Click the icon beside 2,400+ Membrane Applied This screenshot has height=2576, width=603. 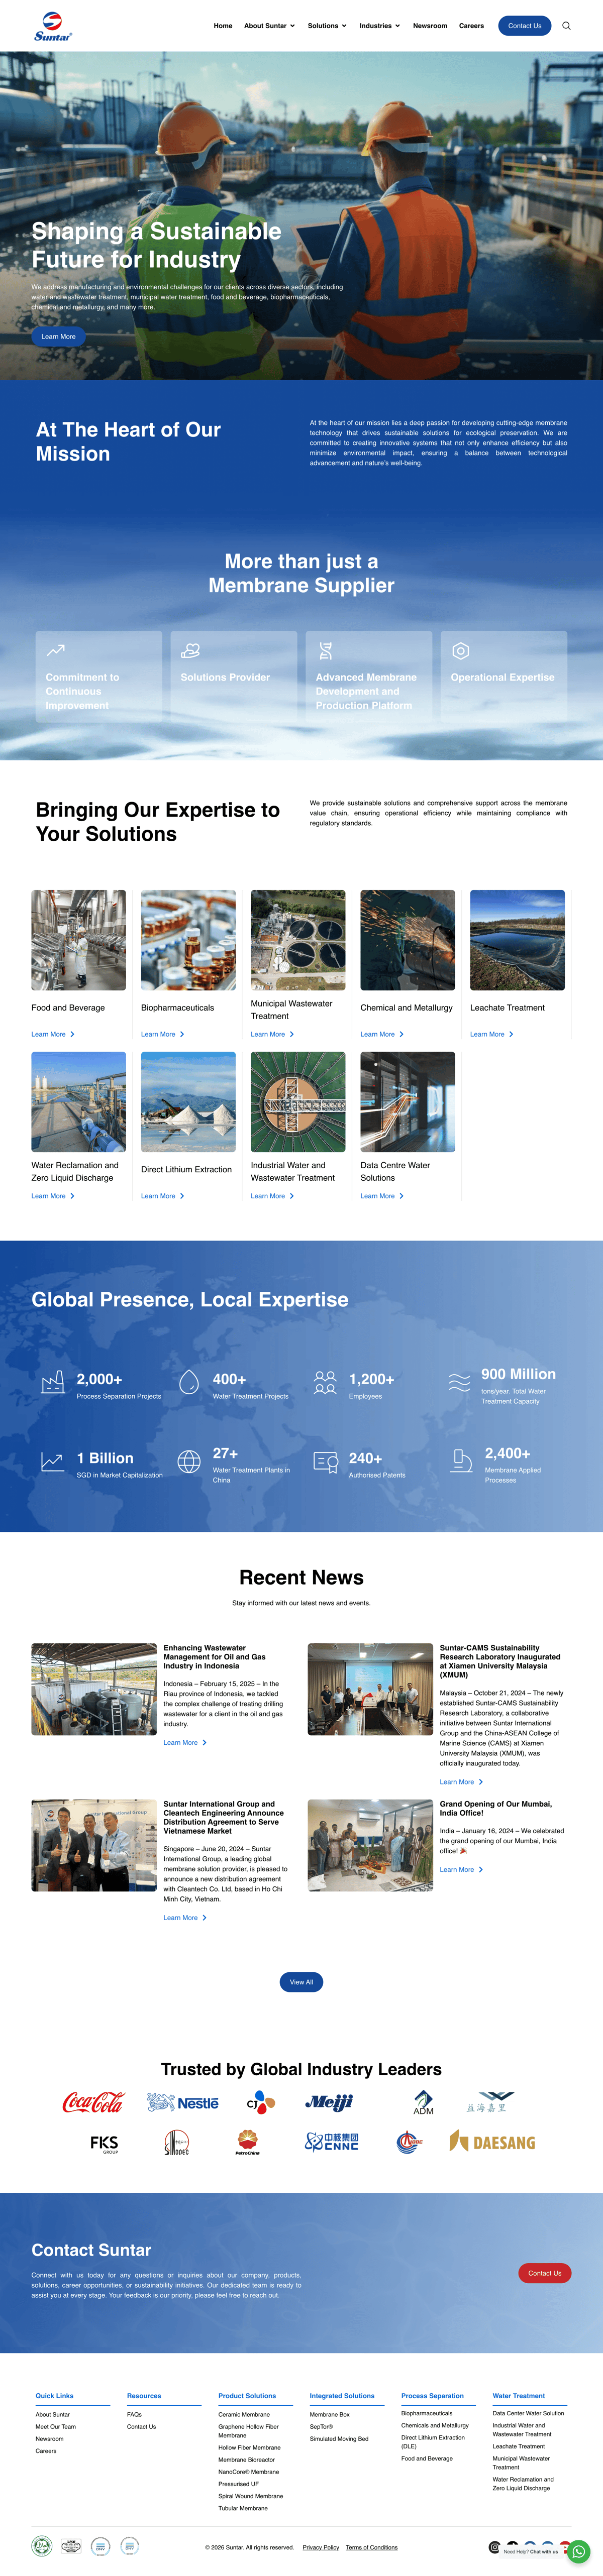[x=461, y=1460]
